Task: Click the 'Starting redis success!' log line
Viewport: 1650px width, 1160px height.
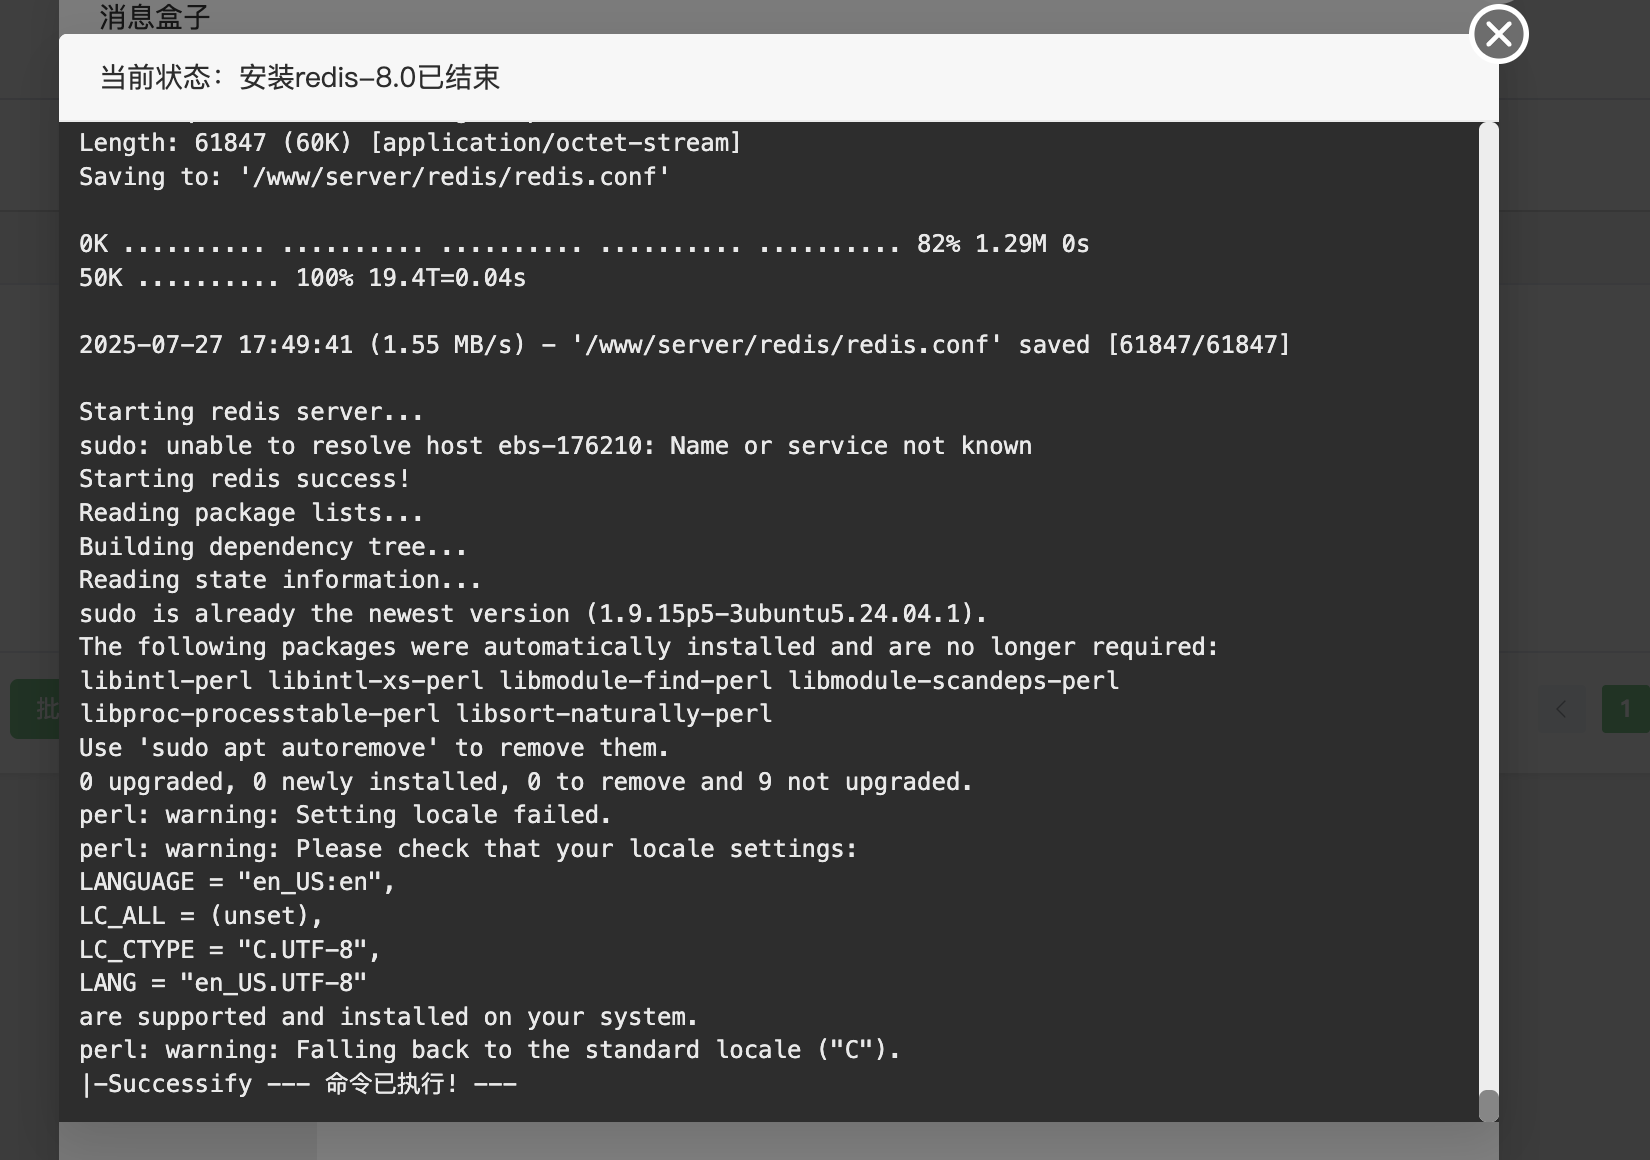Action: 244,479
